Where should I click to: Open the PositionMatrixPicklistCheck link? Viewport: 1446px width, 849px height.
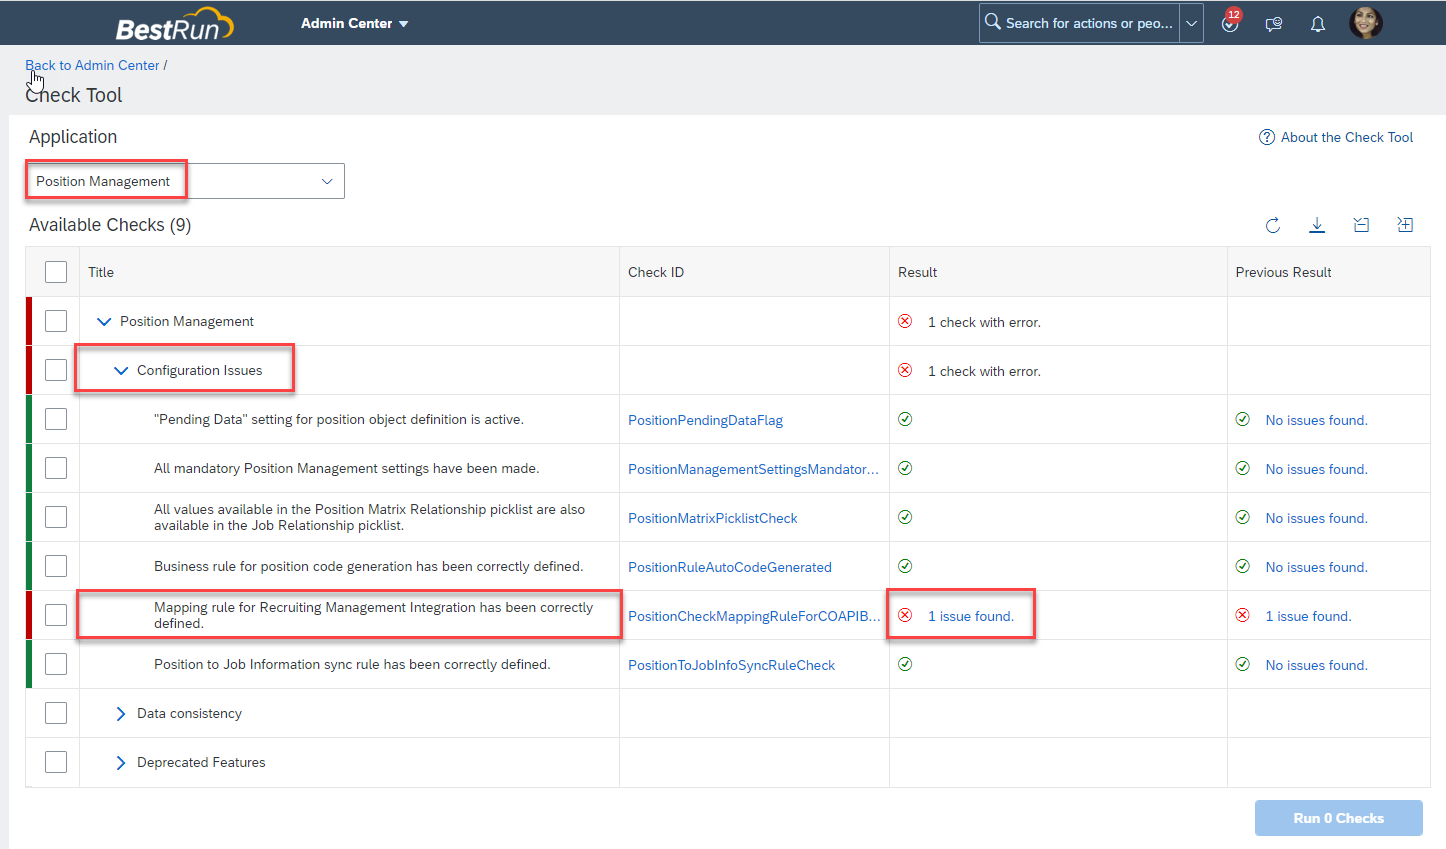pyautogui.click(x=712, y=518)
